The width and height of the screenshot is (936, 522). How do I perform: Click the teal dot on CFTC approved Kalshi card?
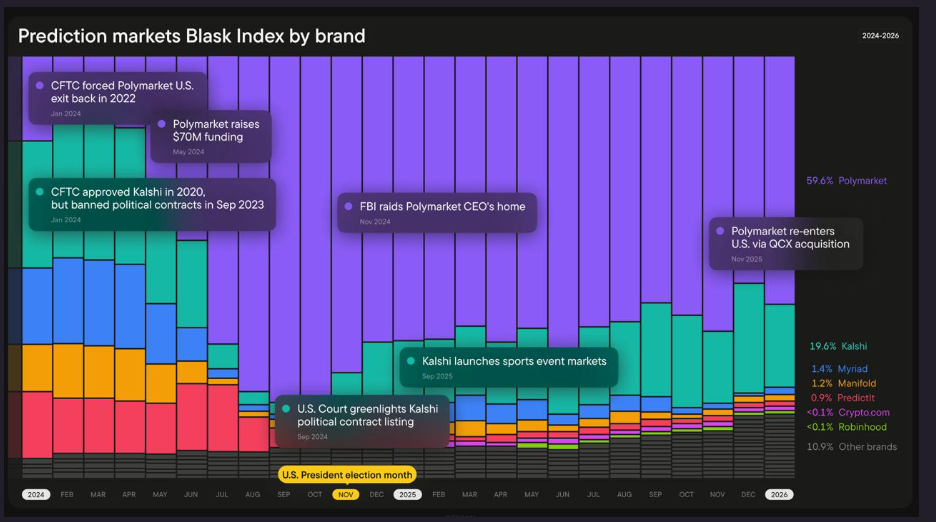(40, 192)
